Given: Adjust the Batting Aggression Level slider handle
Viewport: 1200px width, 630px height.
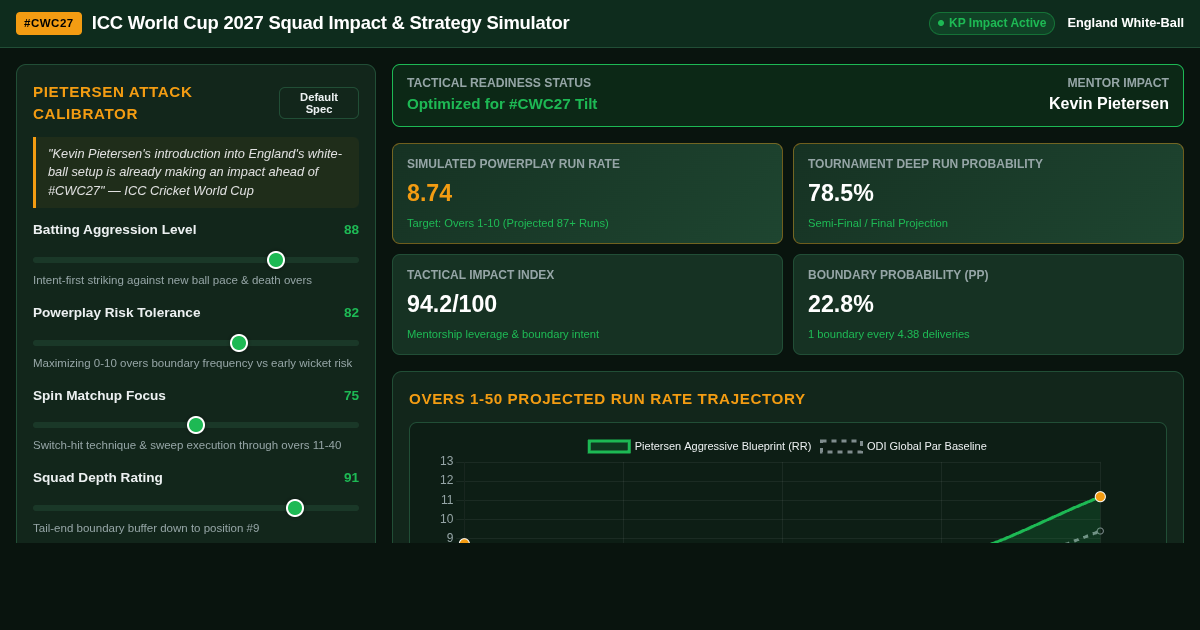Looking at the screenshot, I should [x=276, y=260].
